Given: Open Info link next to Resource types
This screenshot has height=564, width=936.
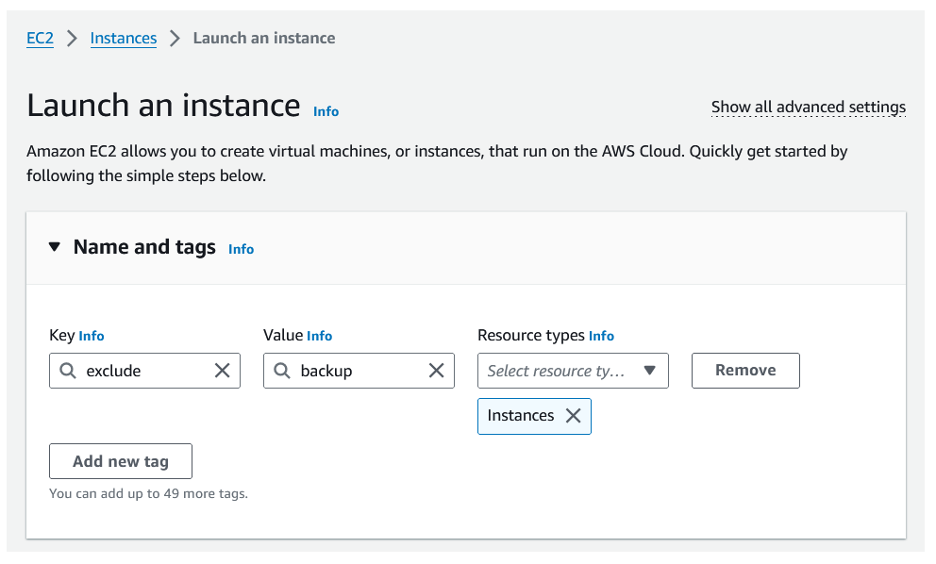Looking at the screenshot, I should 601,336.
